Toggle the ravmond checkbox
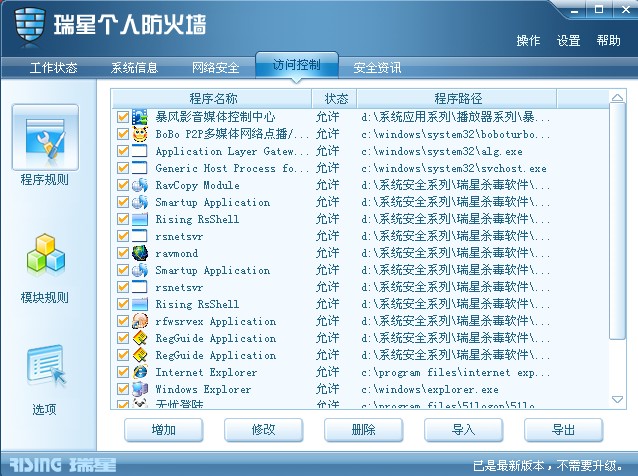 coord(122,253)
